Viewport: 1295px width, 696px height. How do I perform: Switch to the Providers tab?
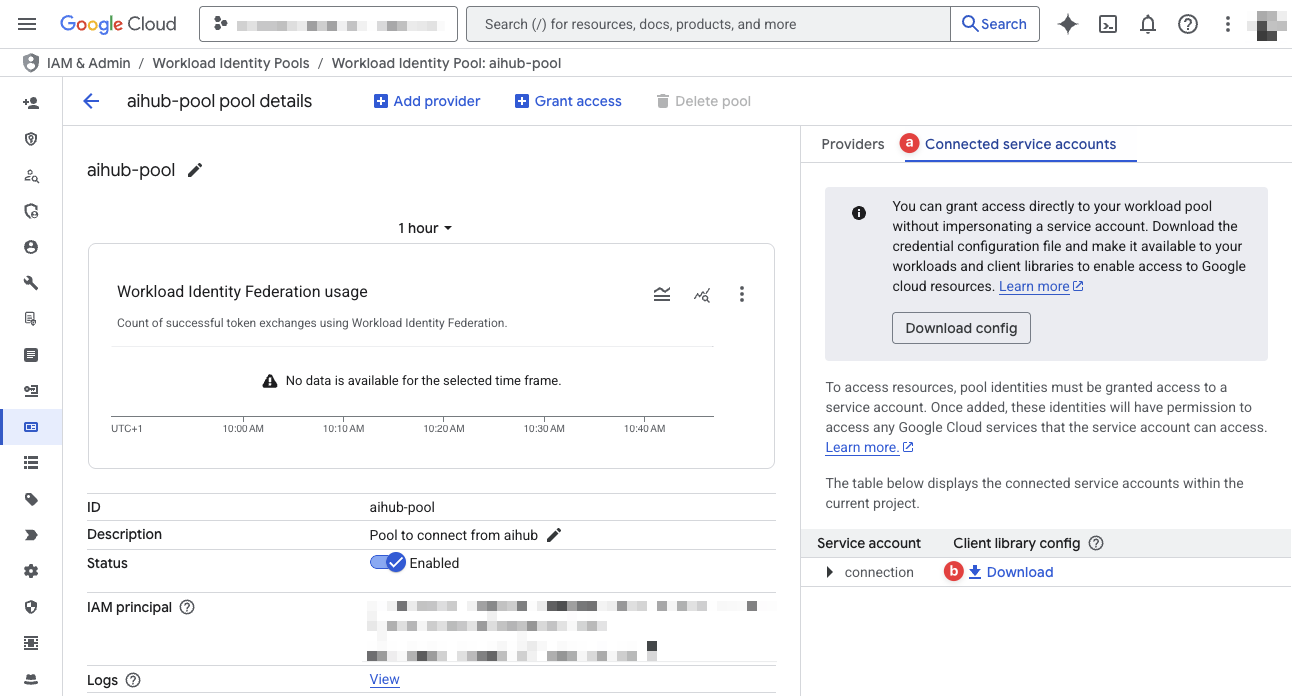pos(852,144)
